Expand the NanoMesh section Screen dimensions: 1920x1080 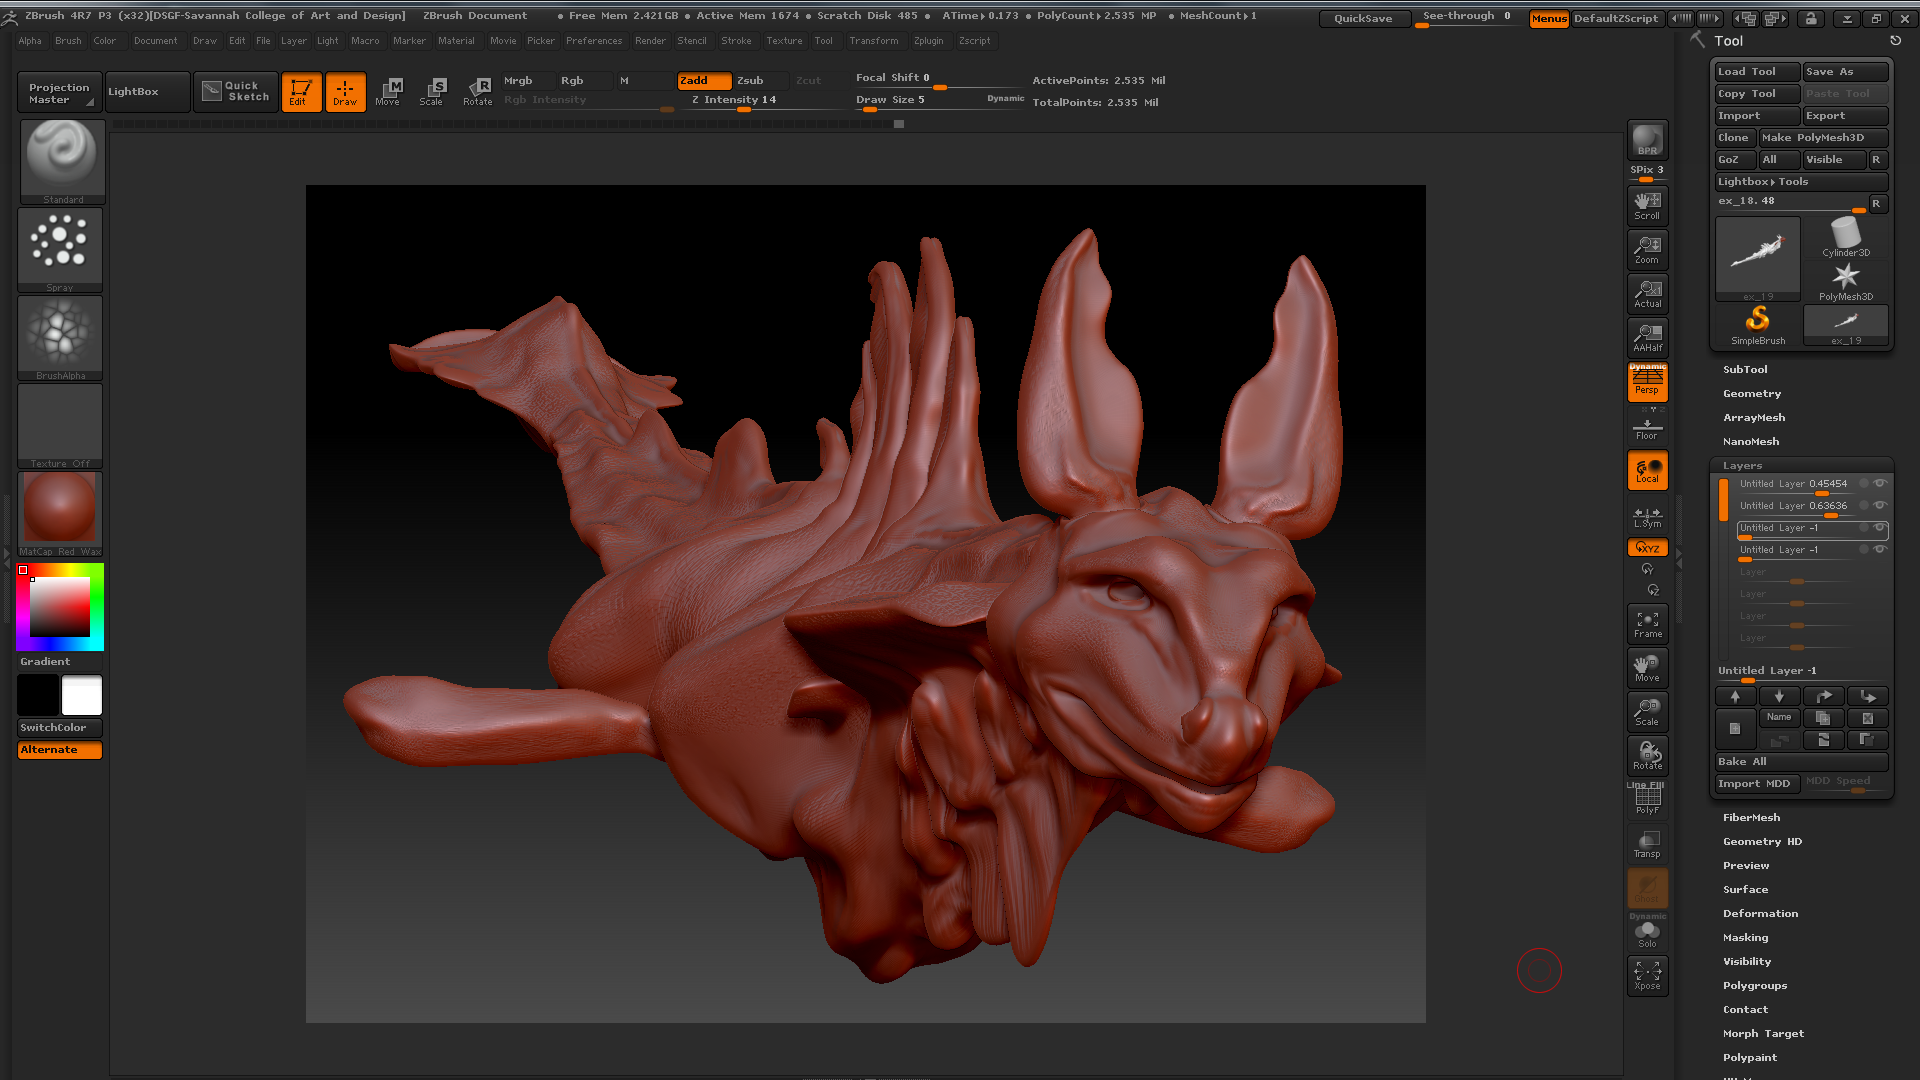click(1751, 442)
